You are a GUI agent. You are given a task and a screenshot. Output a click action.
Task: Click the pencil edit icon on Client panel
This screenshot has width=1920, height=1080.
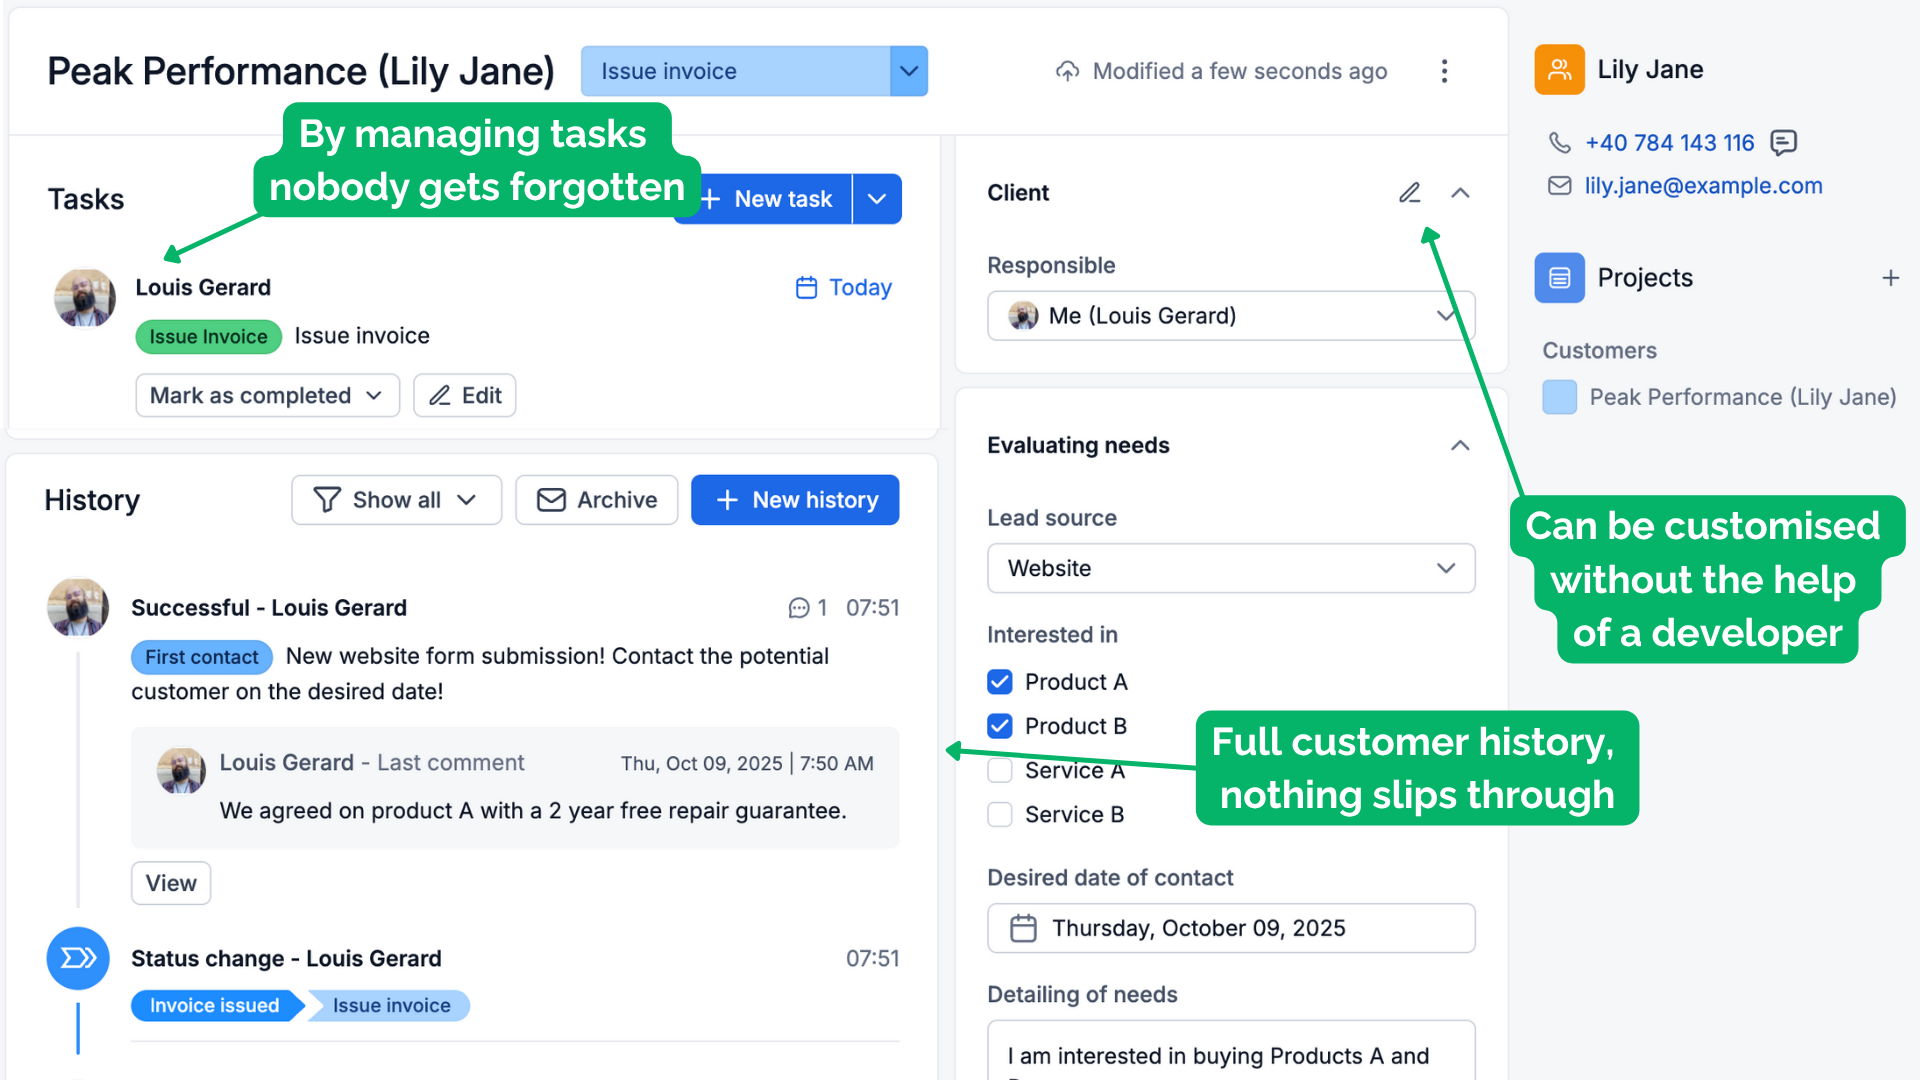tap(1410, 192)
